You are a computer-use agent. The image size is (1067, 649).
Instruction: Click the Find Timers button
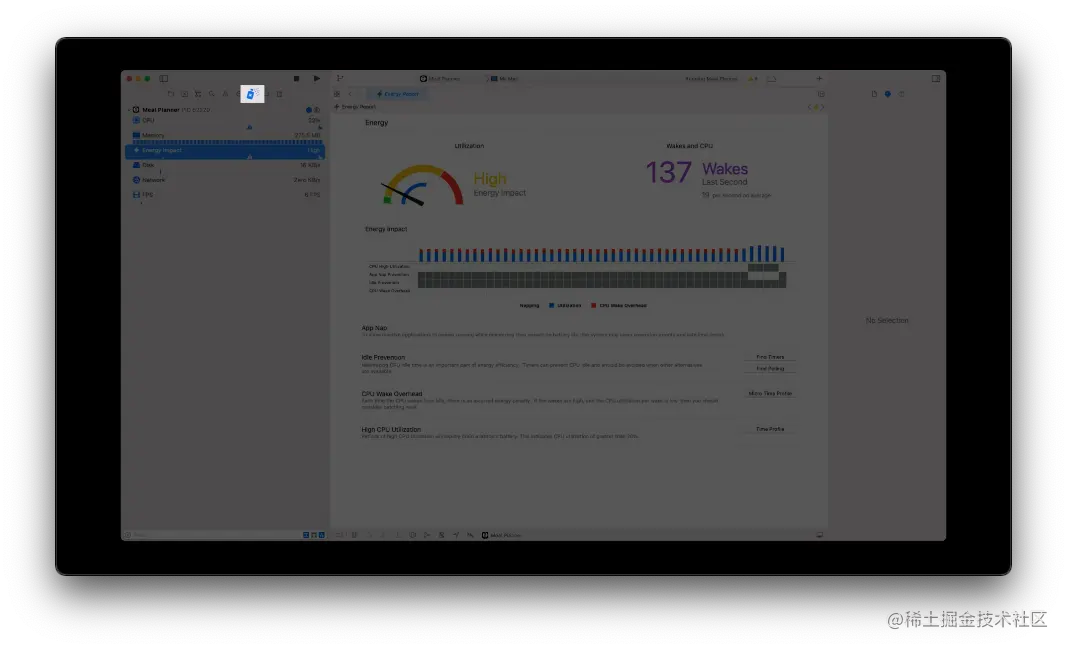click(770, 357)
